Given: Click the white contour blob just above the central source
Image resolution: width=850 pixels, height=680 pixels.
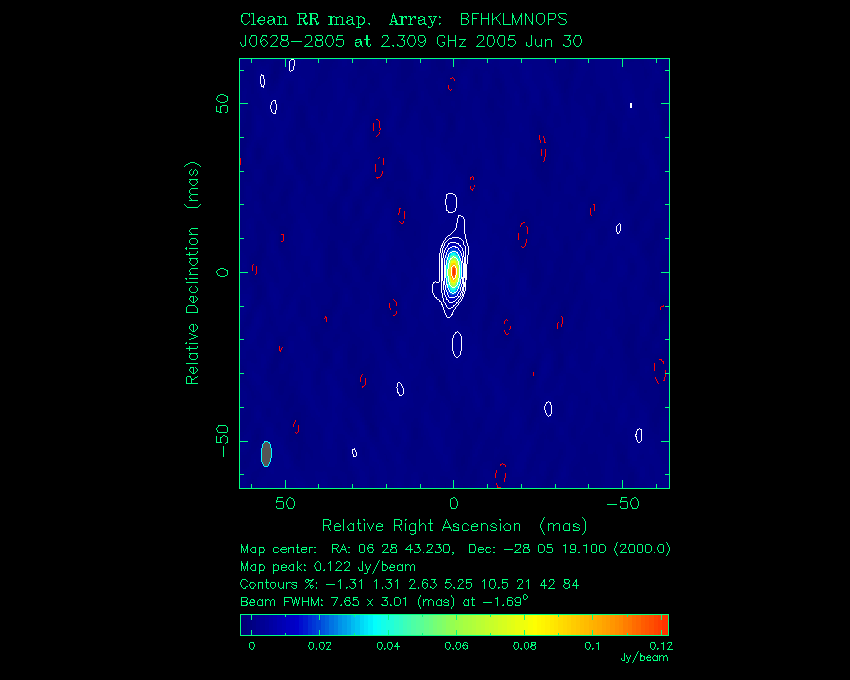Looking at the screenshot, I should pos(451,203).
